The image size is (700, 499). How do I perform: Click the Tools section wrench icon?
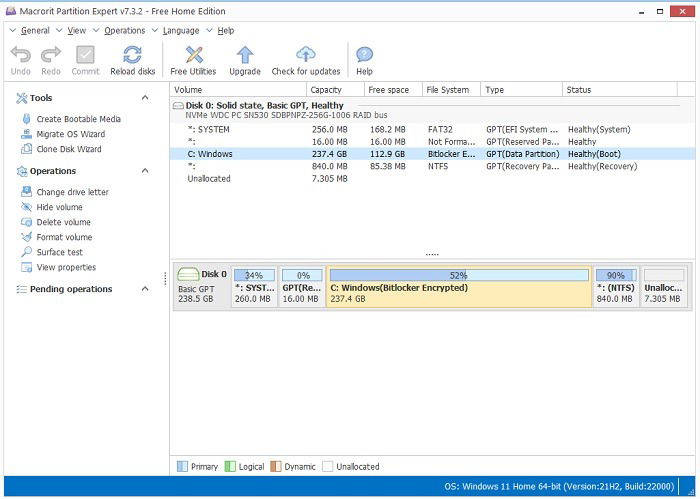[21, 98]
